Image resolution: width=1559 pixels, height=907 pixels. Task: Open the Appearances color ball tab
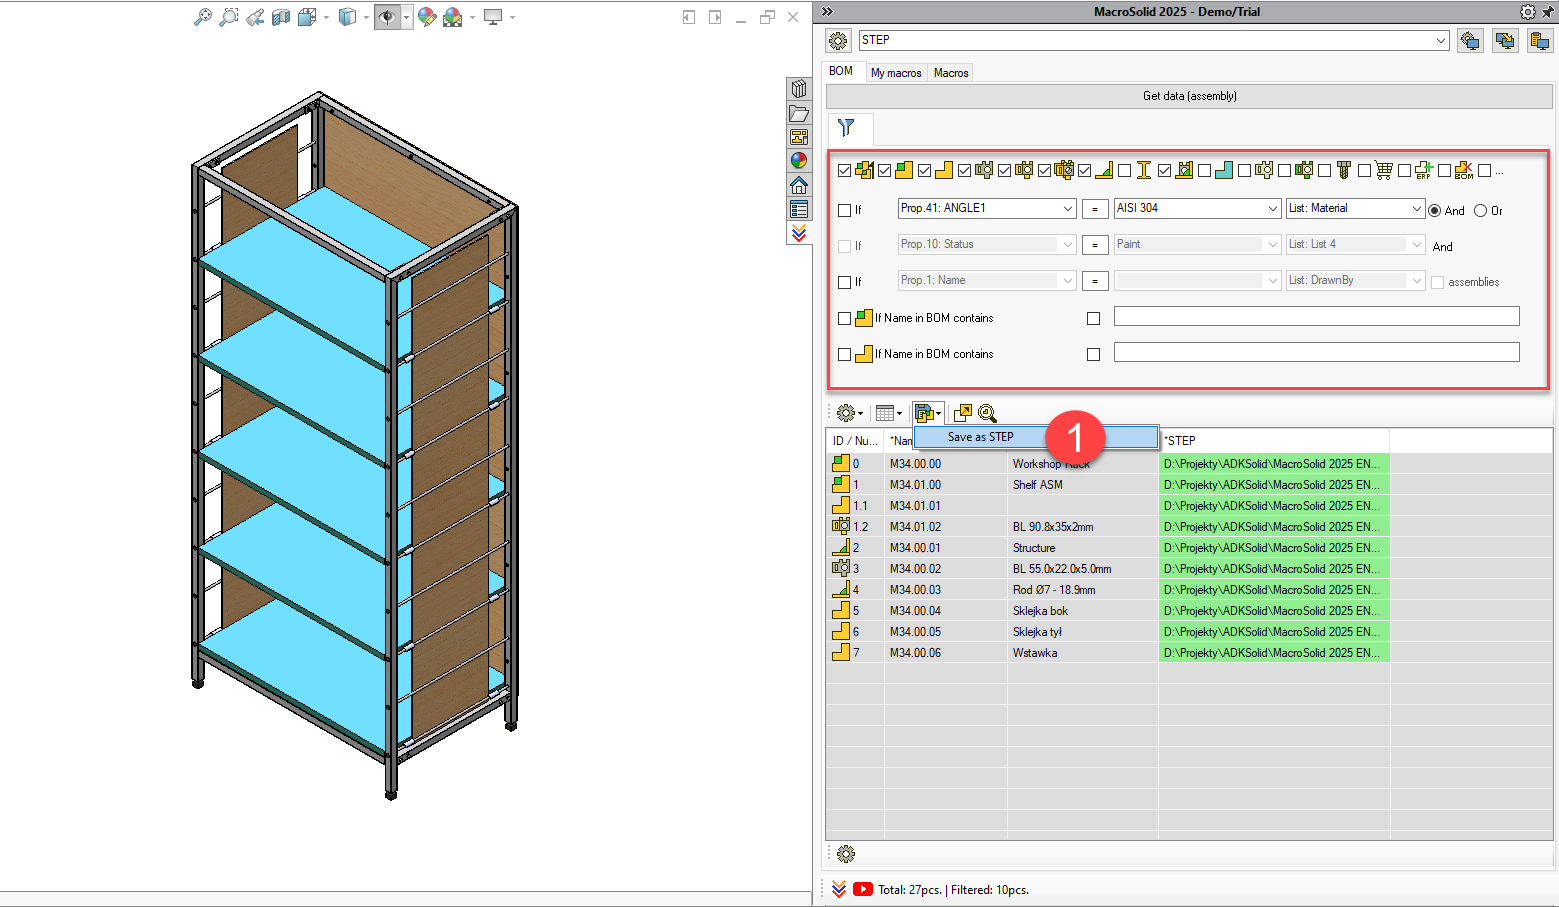[x=799, y=161]
